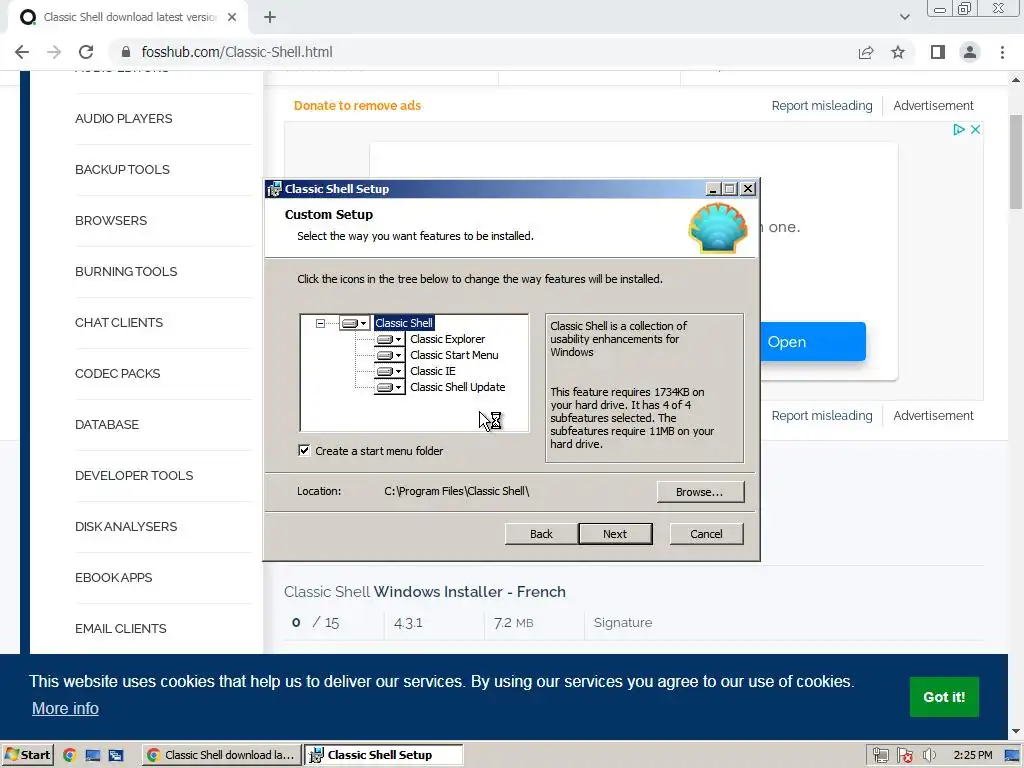Viewport: 1024px width, 768px height.
Task: Open the tab search chevron
Action: click(x=904, y=17)
